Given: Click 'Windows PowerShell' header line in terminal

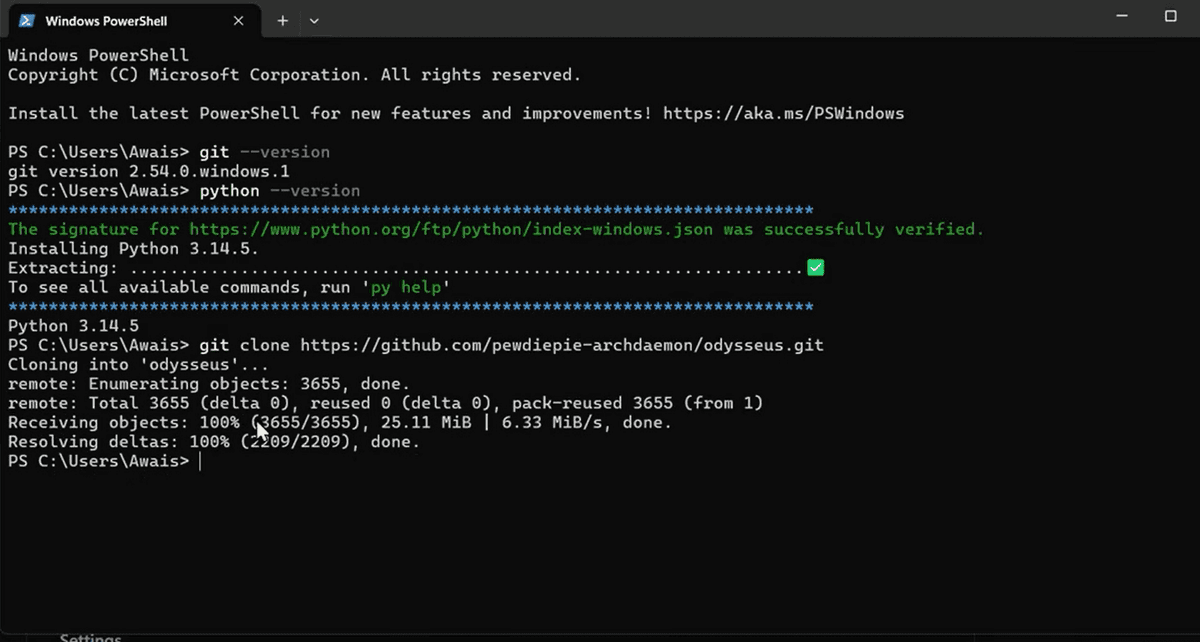Looking at the screenshot, I should coord(98,55).
